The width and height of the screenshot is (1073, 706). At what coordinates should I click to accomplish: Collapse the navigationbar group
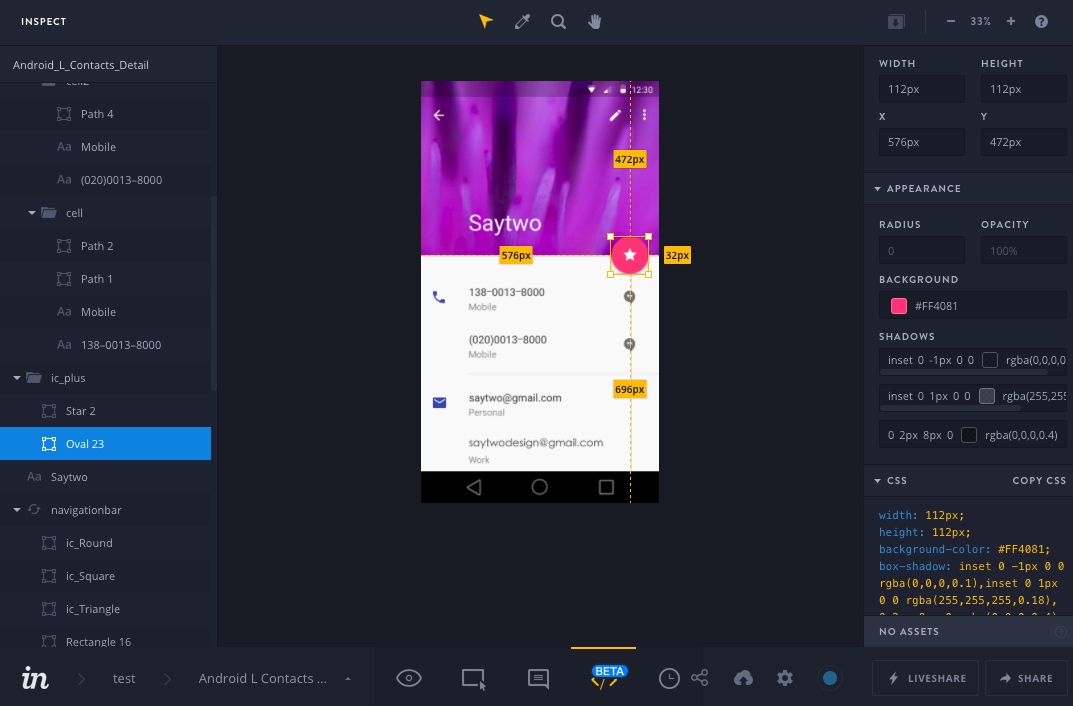click(x=16, y=510)
